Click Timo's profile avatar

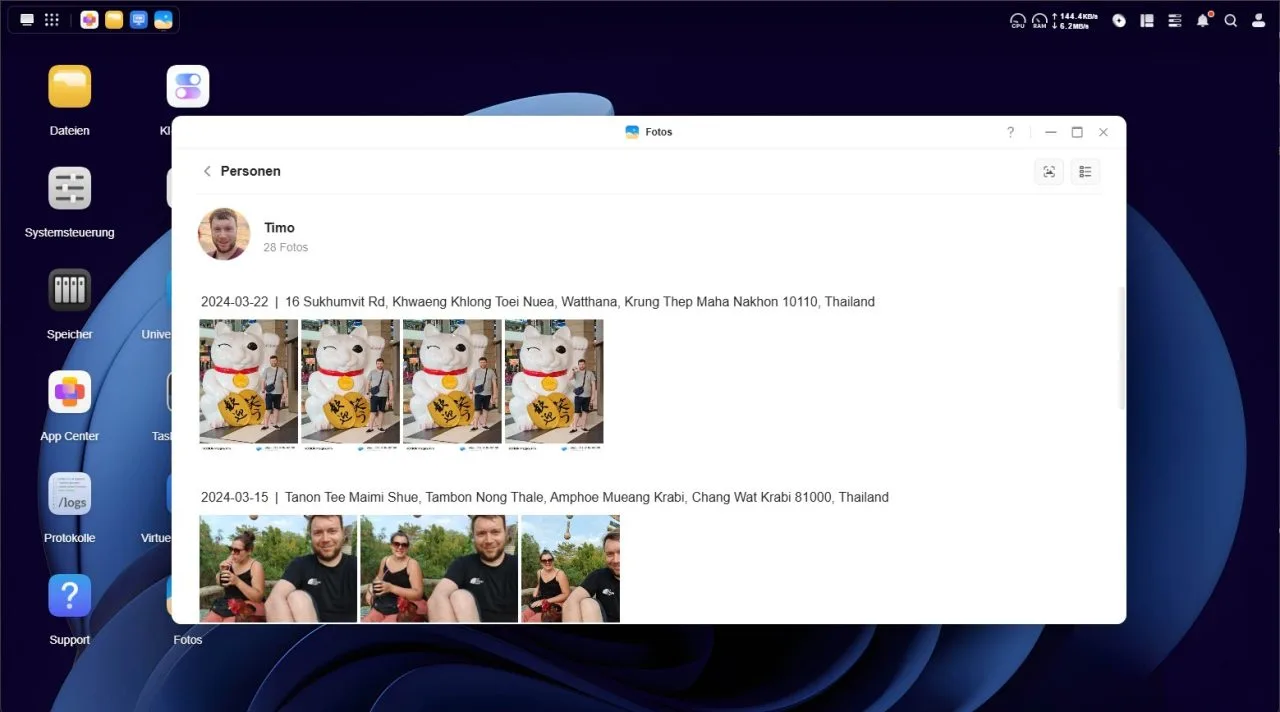(x=225, y=234)
